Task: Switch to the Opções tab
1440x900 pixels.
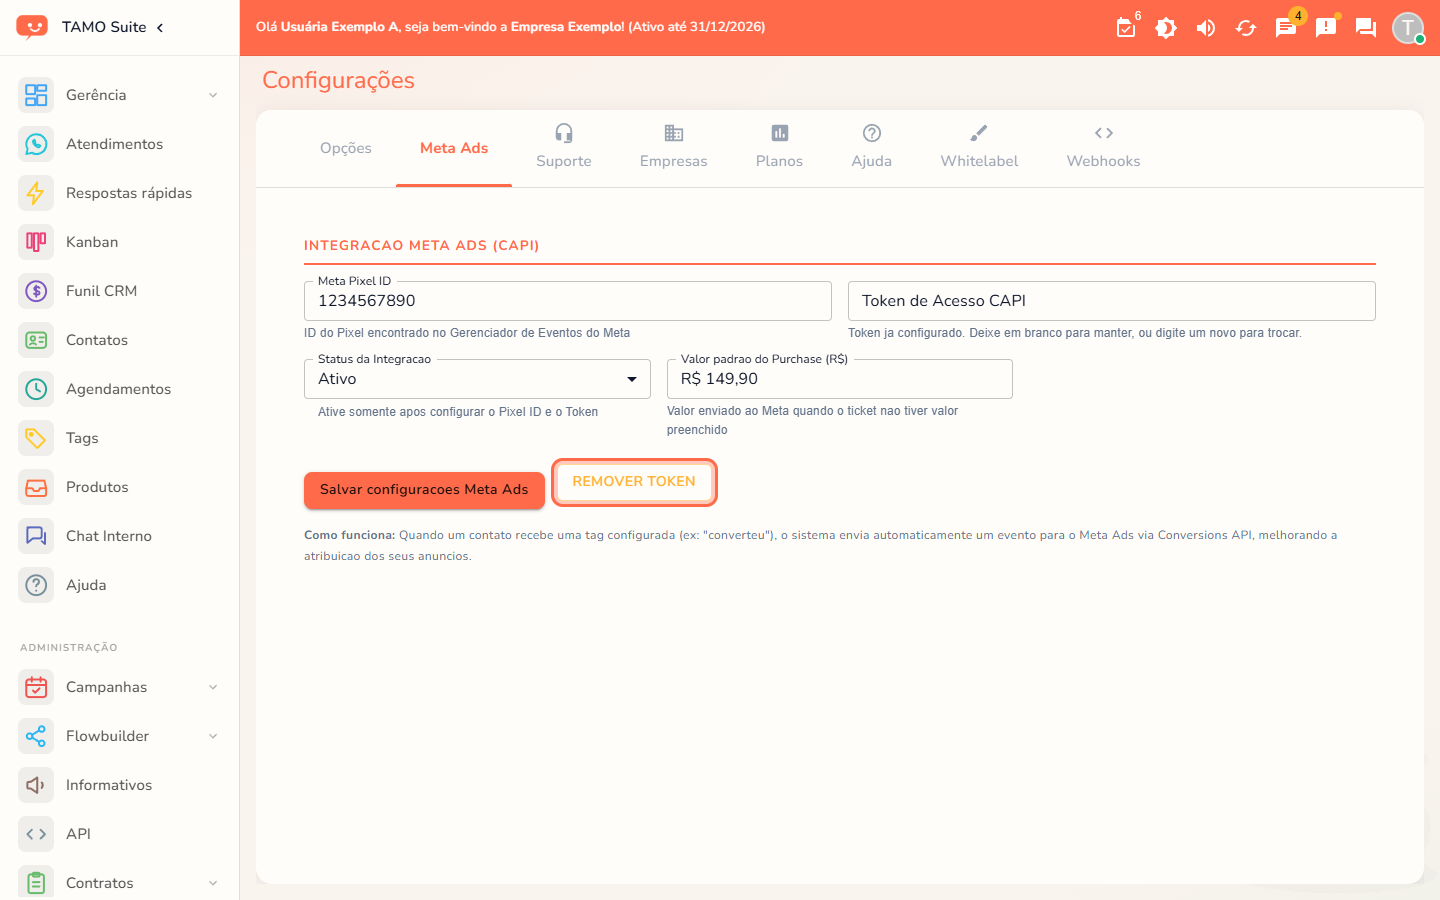Action: (x=346, y=148)
